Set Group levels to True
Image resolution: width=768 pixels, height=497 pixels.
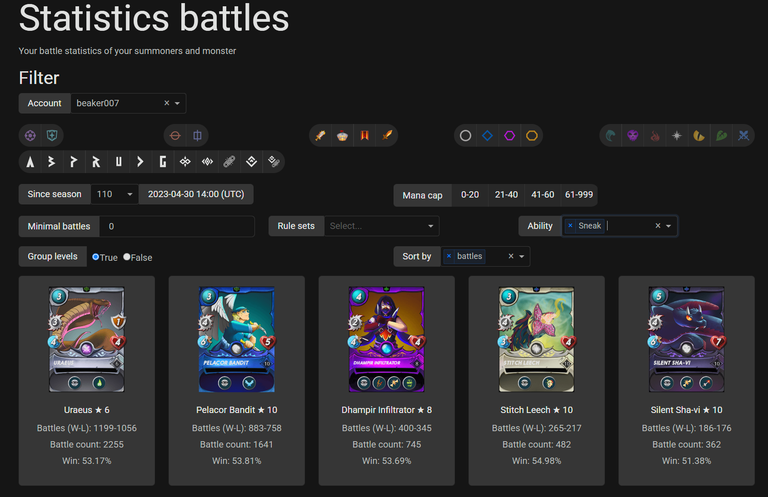coord(96,257)
